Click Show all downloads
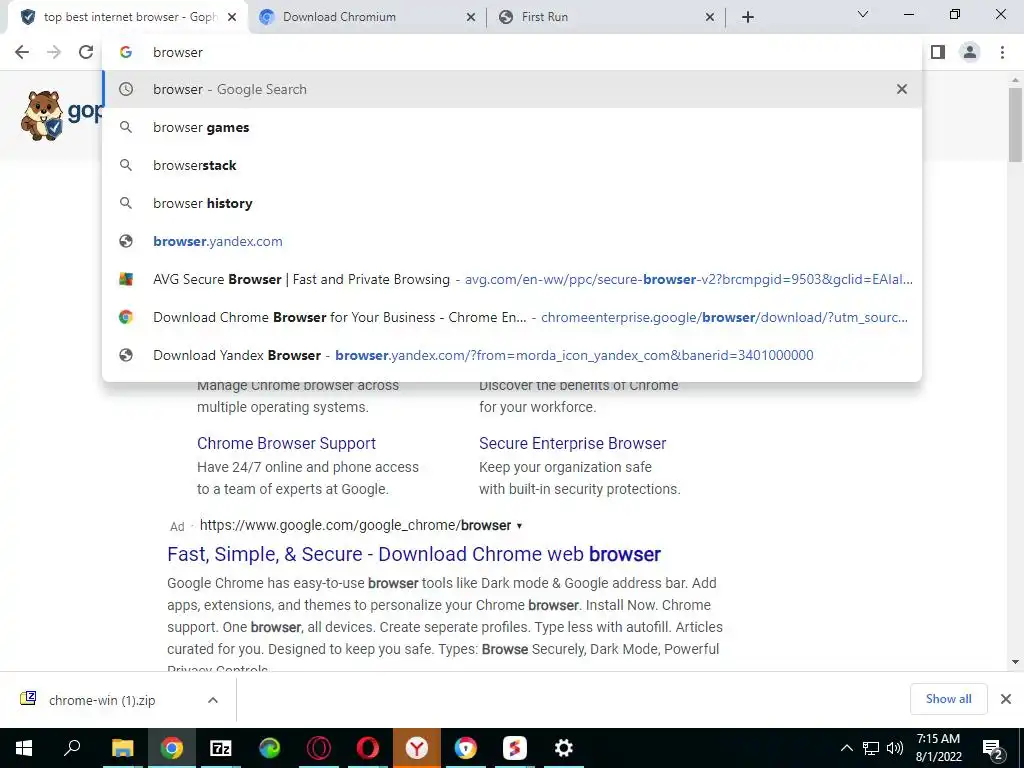Viewport: 1024px width, 768px height. coord(948,699)
